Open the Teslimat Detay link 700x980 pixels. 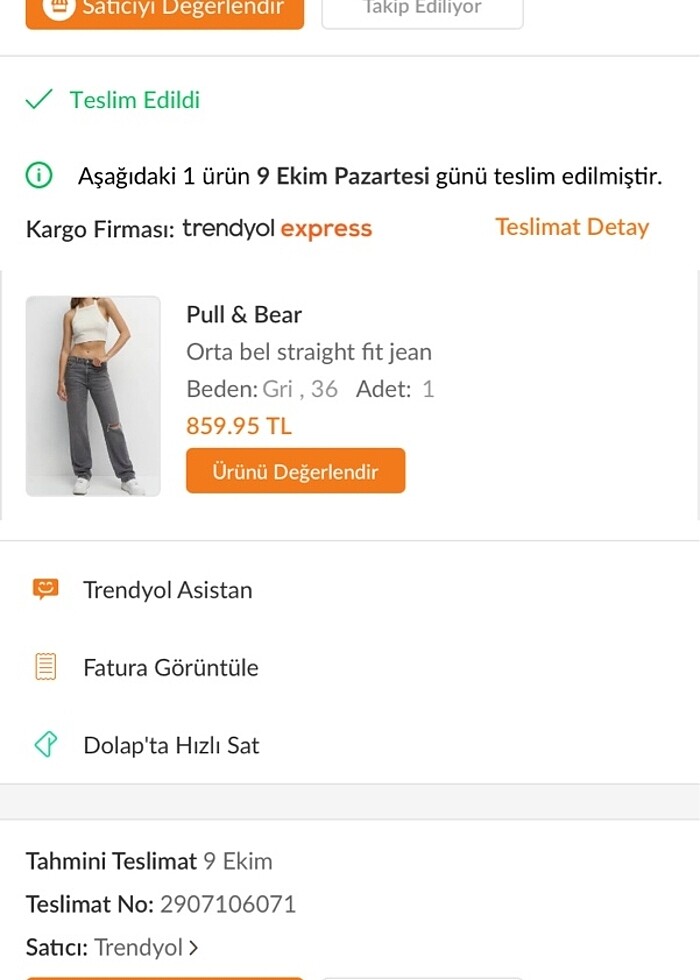[x=572, y=227]
